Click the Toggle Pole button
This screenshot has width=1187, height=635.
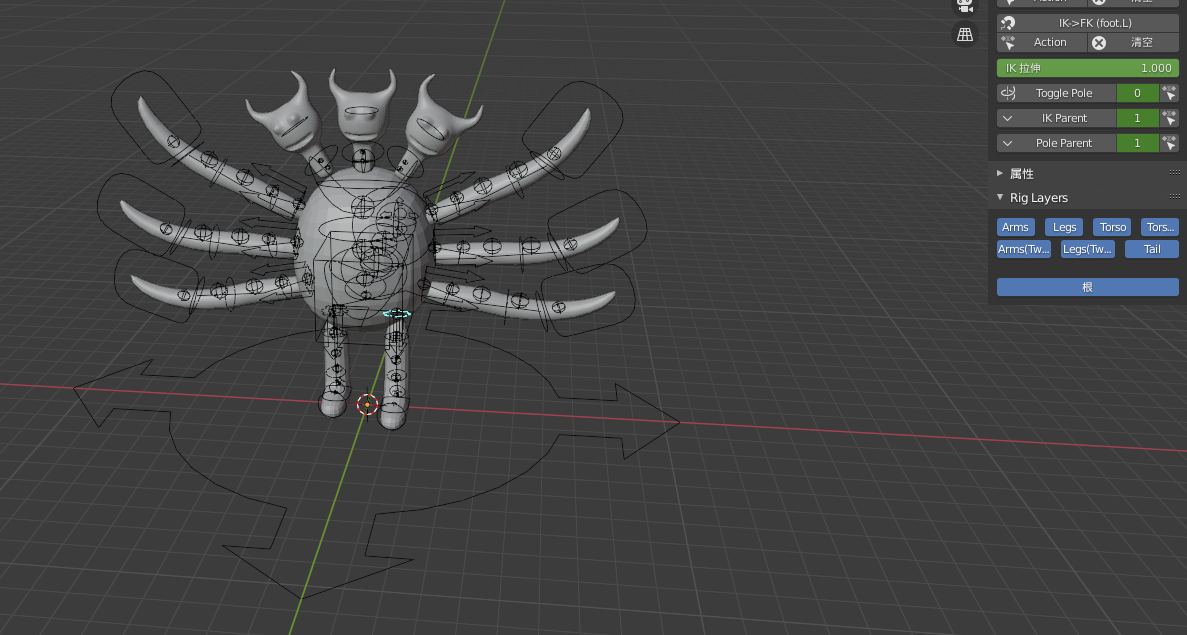coord(1056,93)
